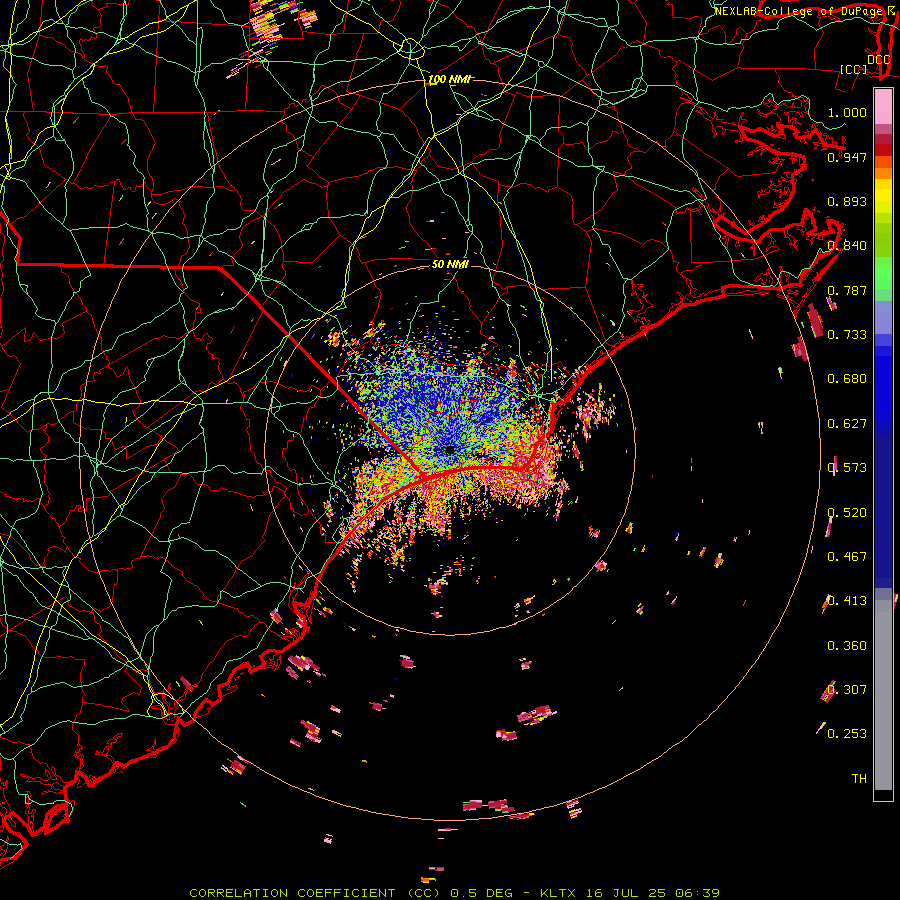Viewport: 900px width, 900px height.
Task: Select the 0.627 scale value
Action: [847, 424]
